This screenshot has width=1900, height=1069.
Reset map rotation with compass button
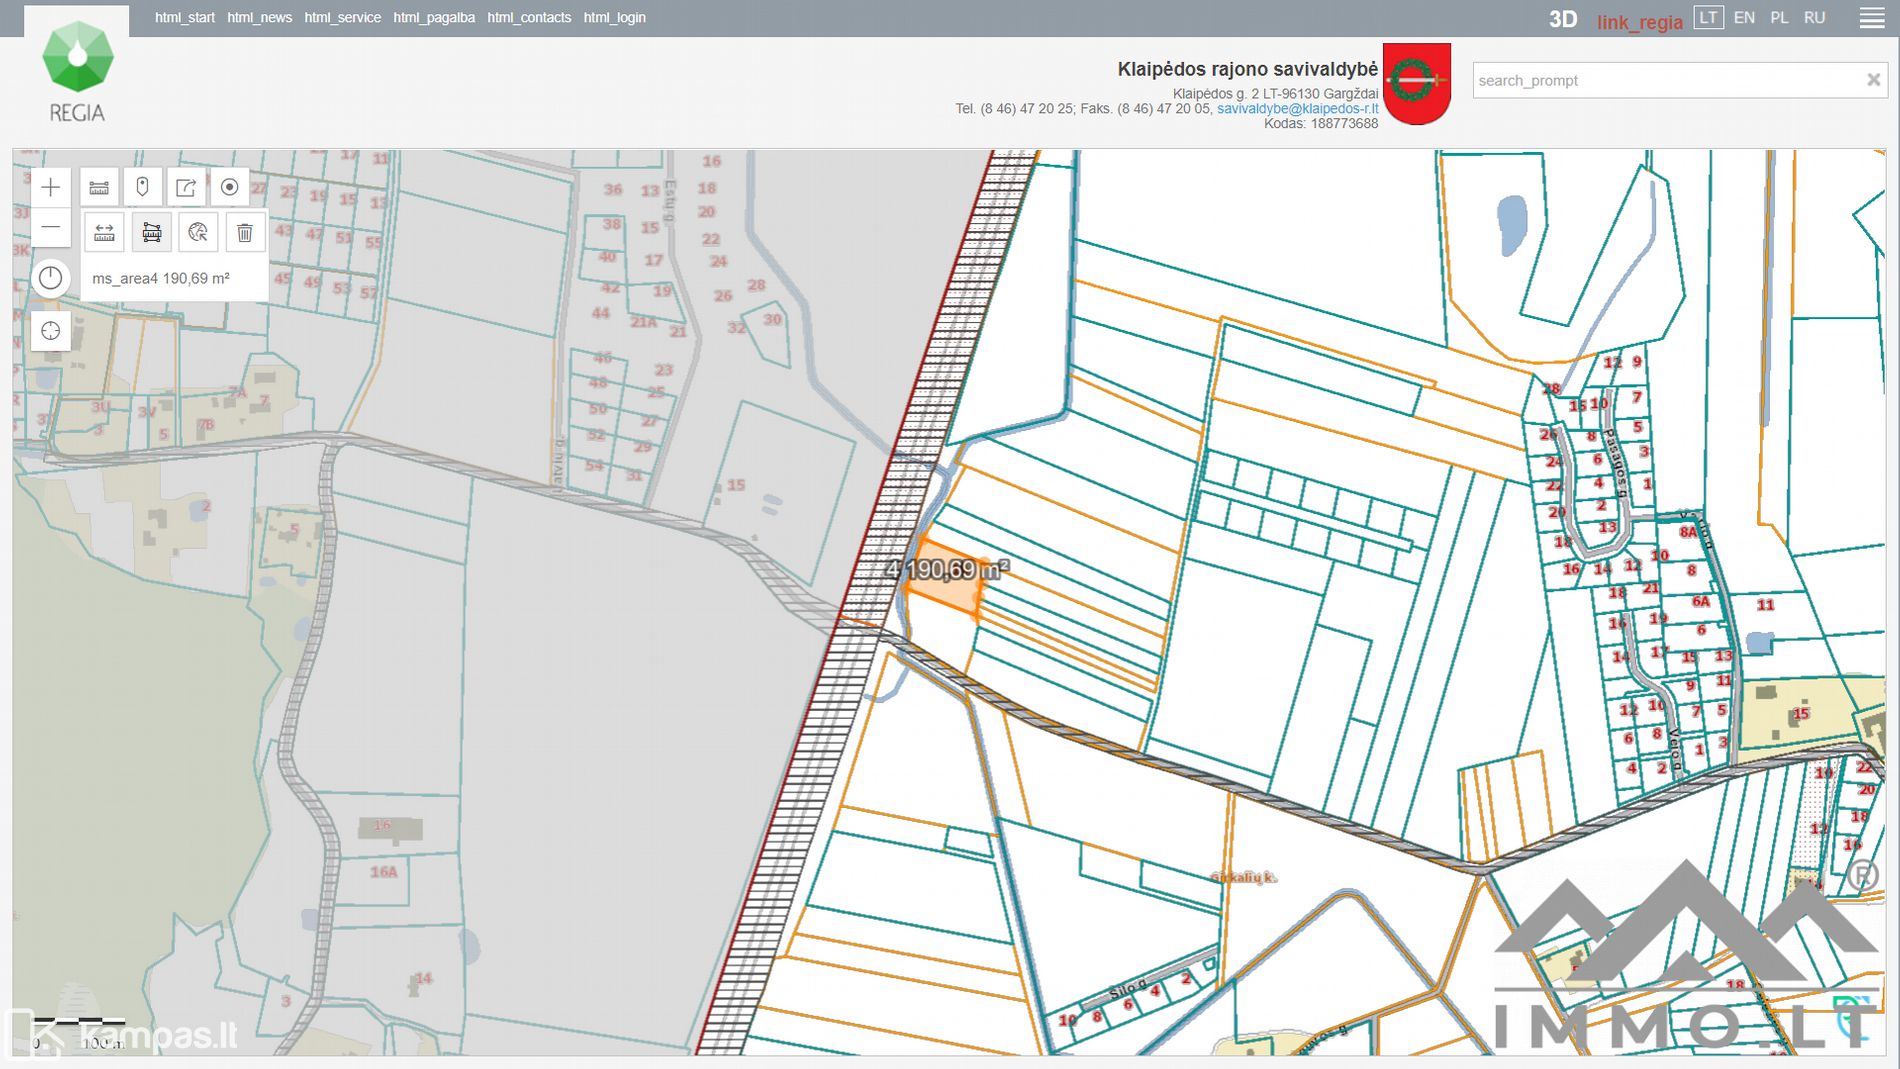(x=51, y=278)
